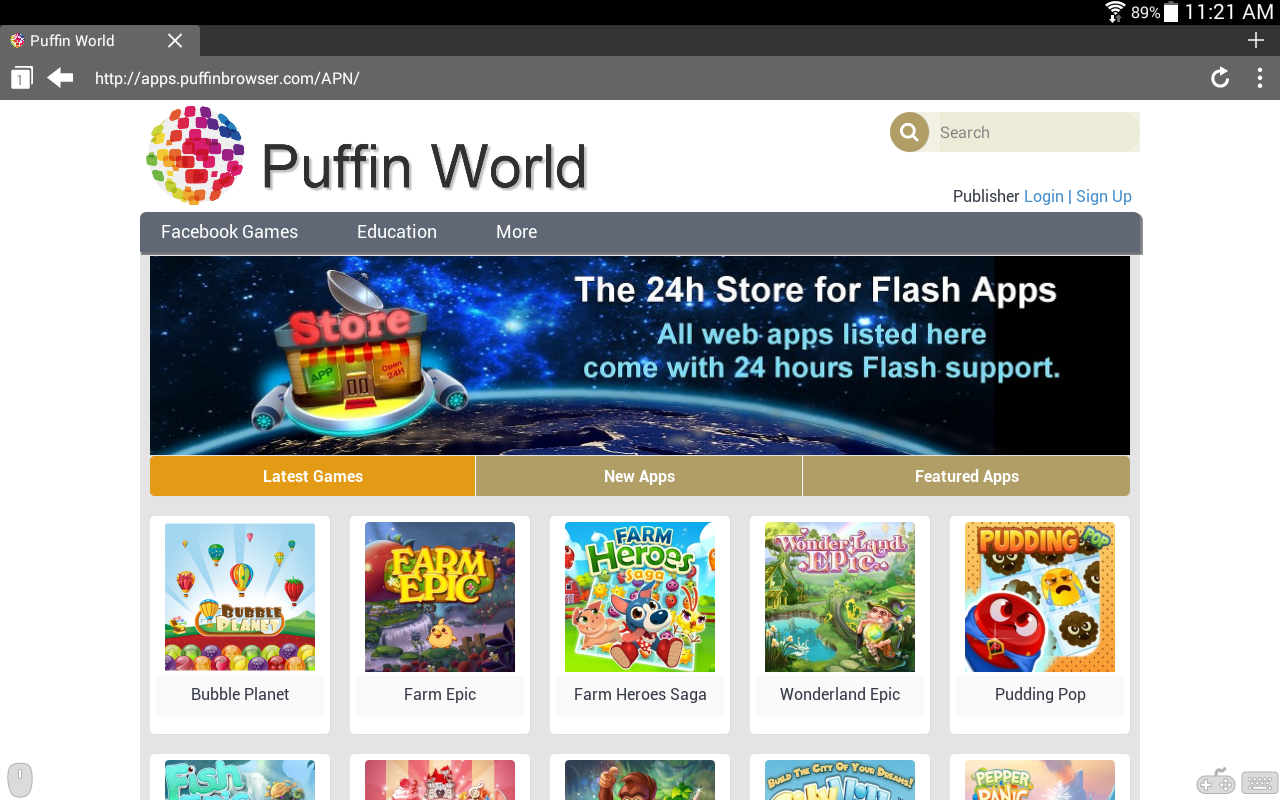Screen dimensions: 1280x800
Task: Open the Farm Epic game thumbnail
Action: point(440,597)
